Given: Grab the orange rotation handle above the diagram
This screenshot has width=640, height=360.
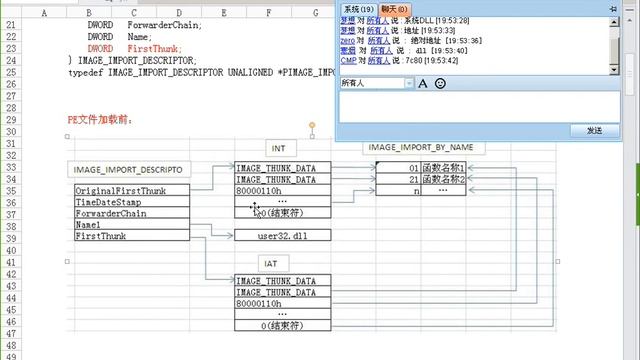Looking at the screenshot, I should [x=312, y=125].
